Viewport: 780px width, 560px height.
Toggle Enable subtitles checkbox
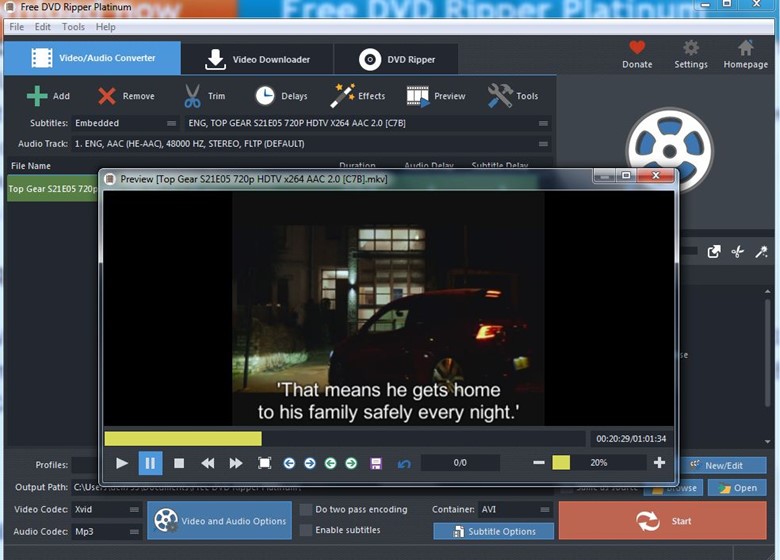click(x=306, y=530)
